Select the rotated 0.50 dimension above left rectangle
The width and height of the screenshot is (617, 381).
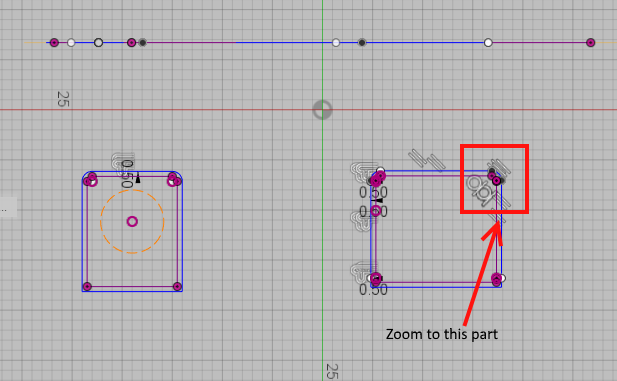click(x=127, y=174)
